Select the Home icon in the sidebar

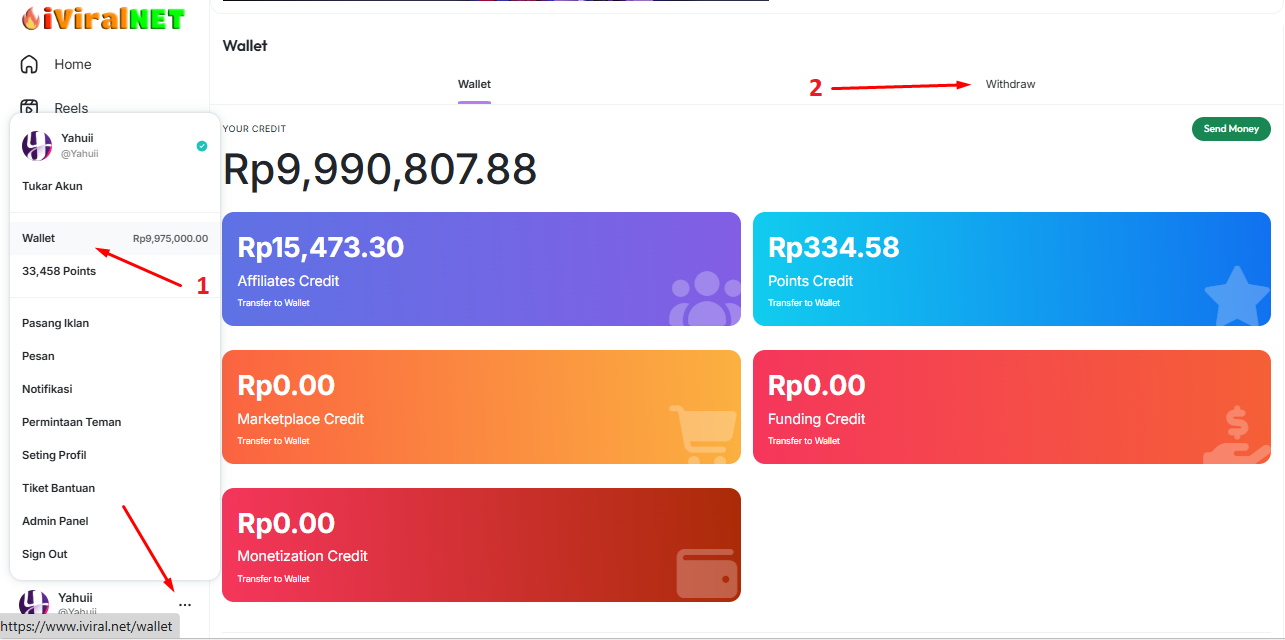(x=28, y=63)
